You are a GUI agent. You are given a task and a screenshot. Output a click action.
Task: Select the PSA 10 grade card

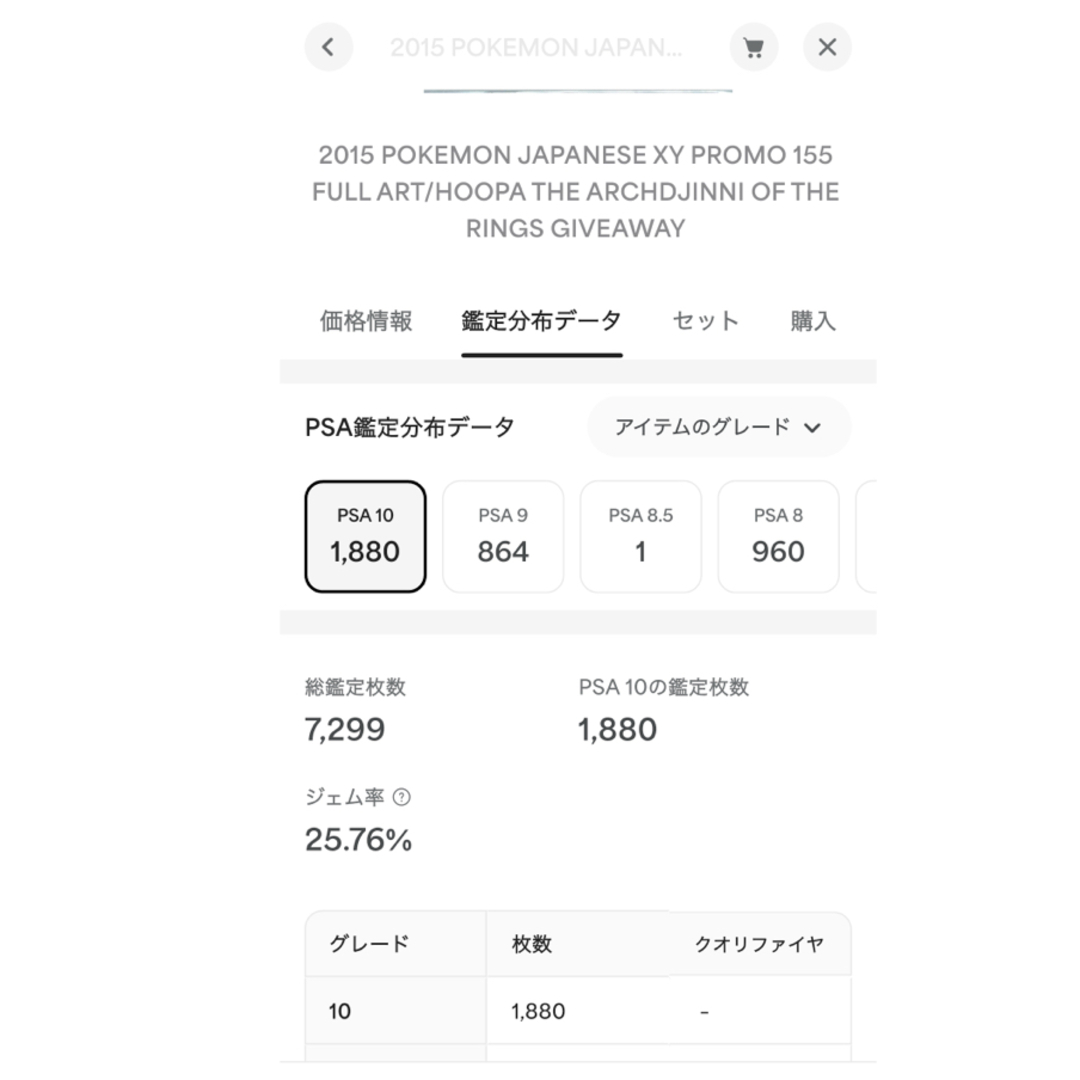[366, 536]
